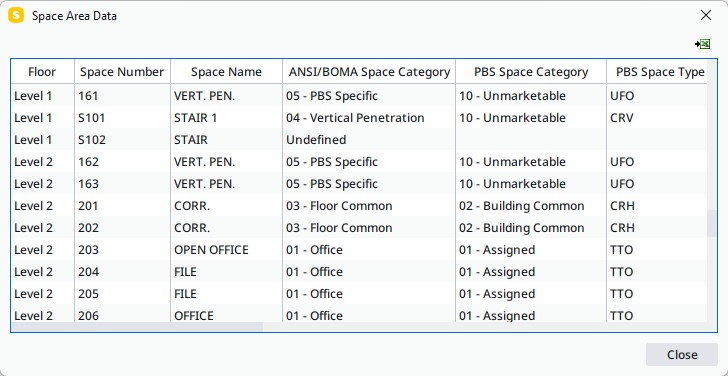Click the CRH type in row 201
This screenshot has width=728, height=376.
pos(657,206)
